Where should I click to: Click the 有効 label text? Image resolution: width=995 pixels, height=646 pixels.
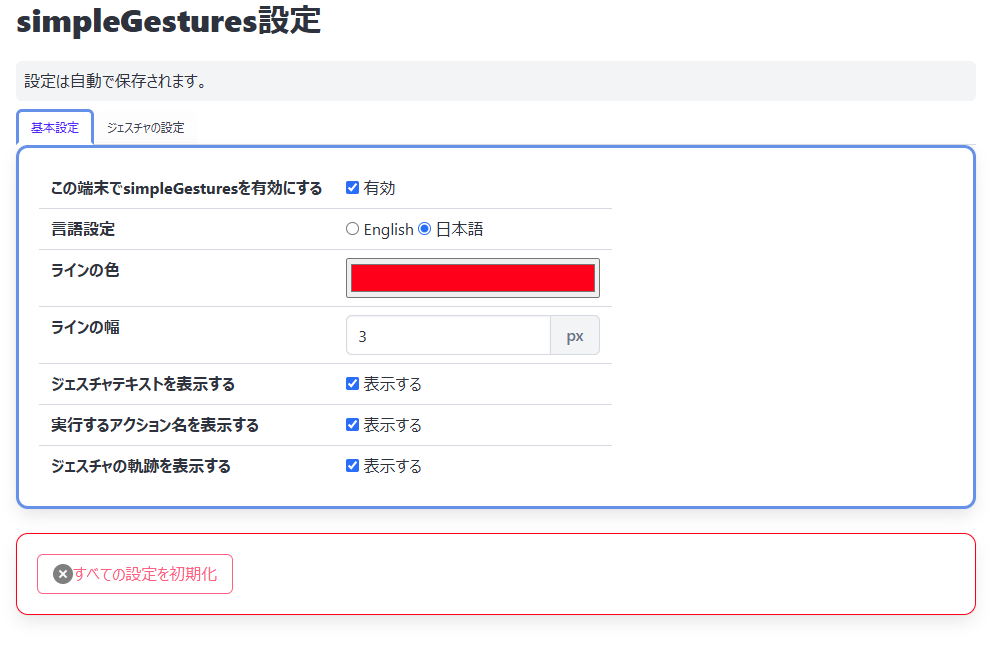[x=379, y=188]
